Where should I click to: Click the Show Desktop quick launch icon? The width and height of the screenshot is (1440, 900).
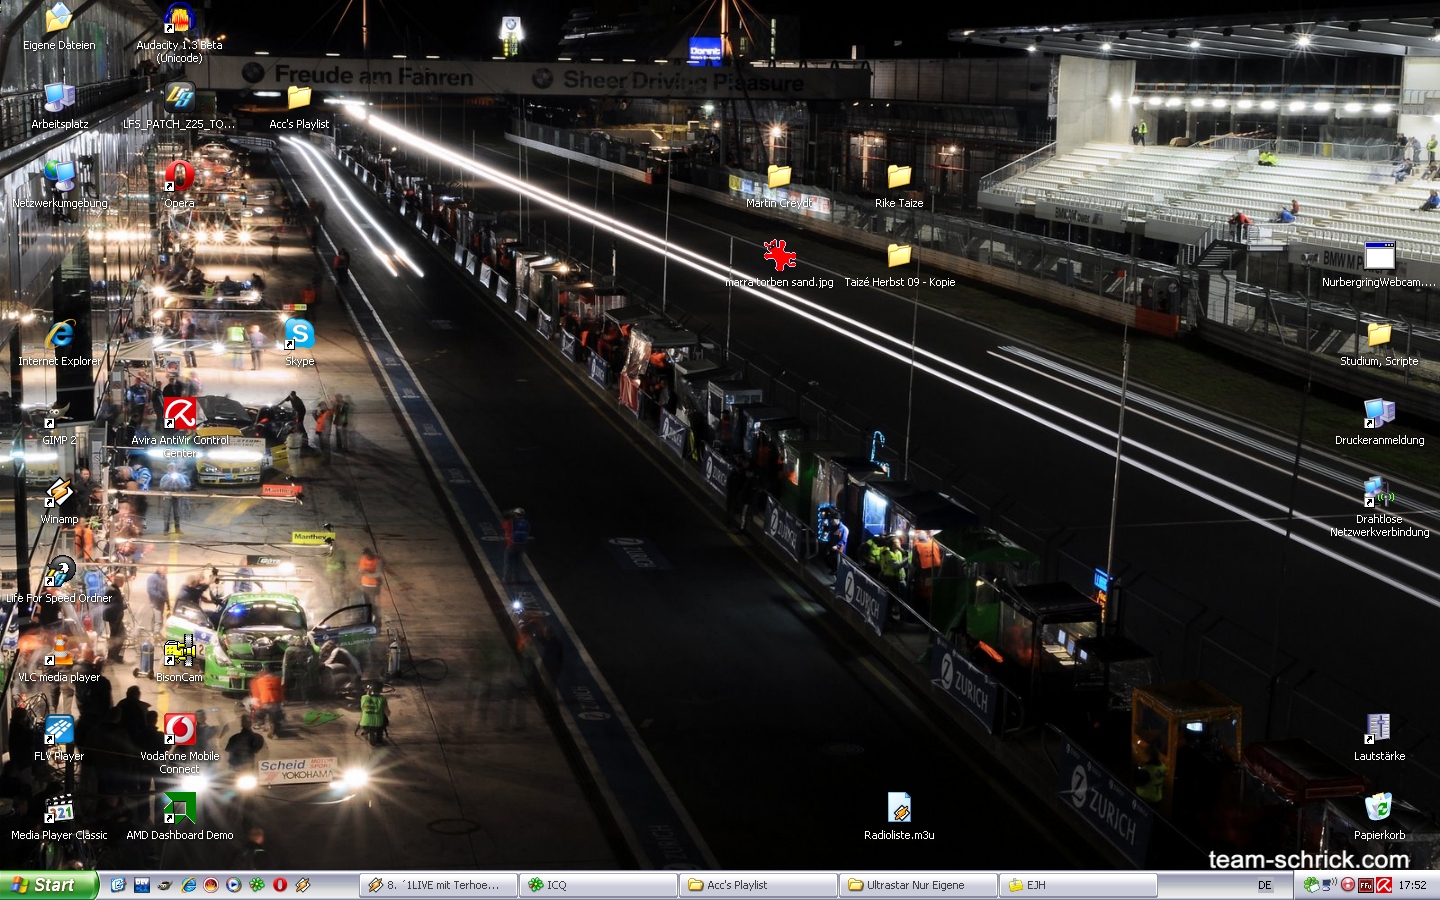[118, 885]
